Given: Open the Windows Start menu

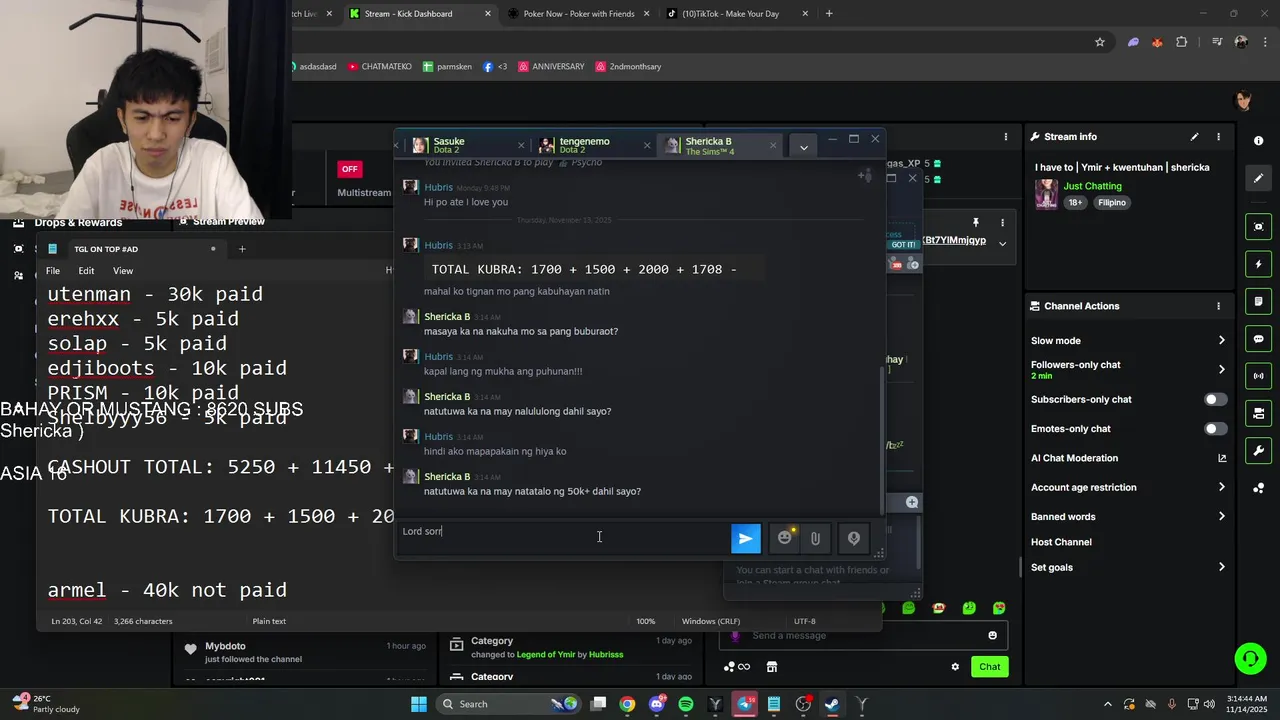Looking at the screenshot, I should point(419,704).
